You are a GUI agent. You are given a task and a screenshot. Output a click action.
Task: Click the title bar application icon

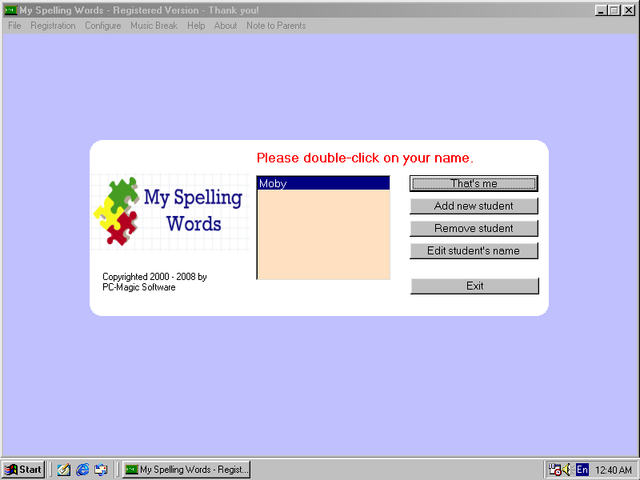[11, 10]
